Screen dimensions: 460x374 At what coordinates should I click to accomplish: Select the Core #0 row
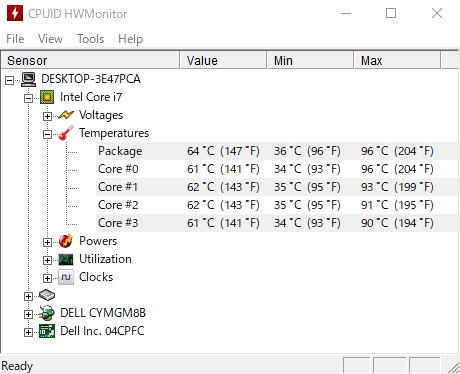point(277,169)
